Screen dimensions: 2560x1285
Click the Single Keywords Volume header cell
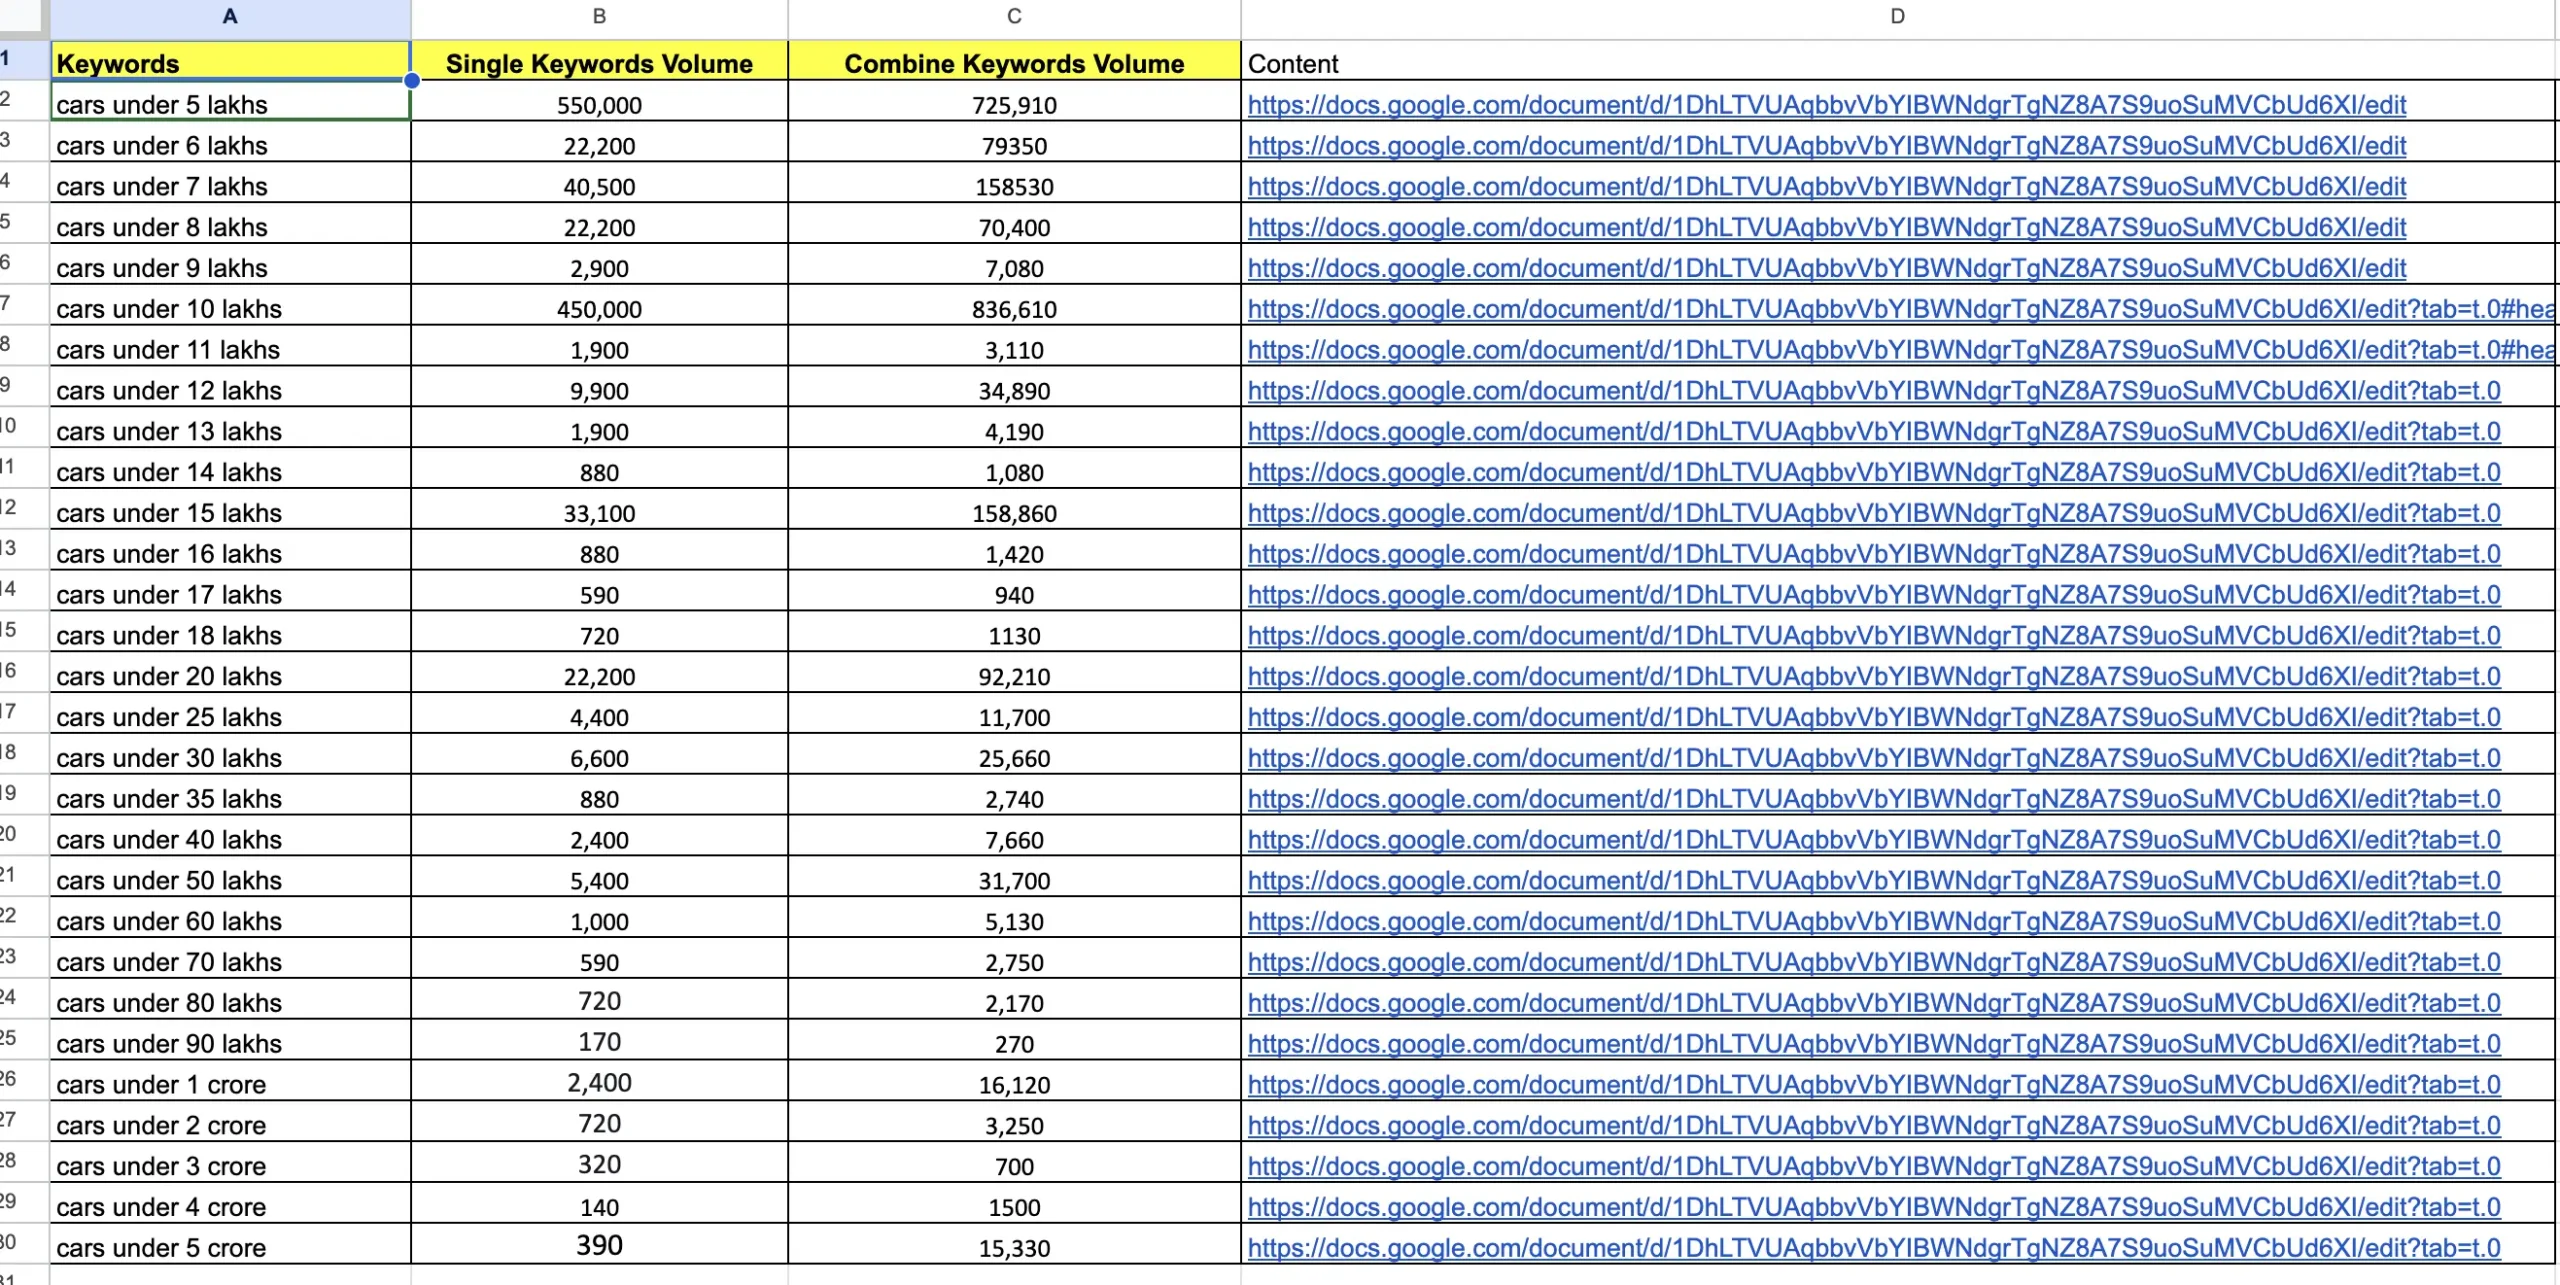(x=599, y=62)
